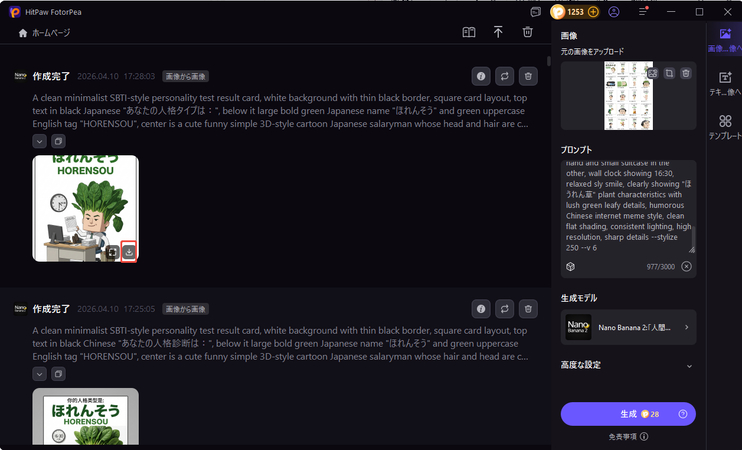Open fullscreen preview of first generated image
Viewport: 742px width, 450px height.
112,252
